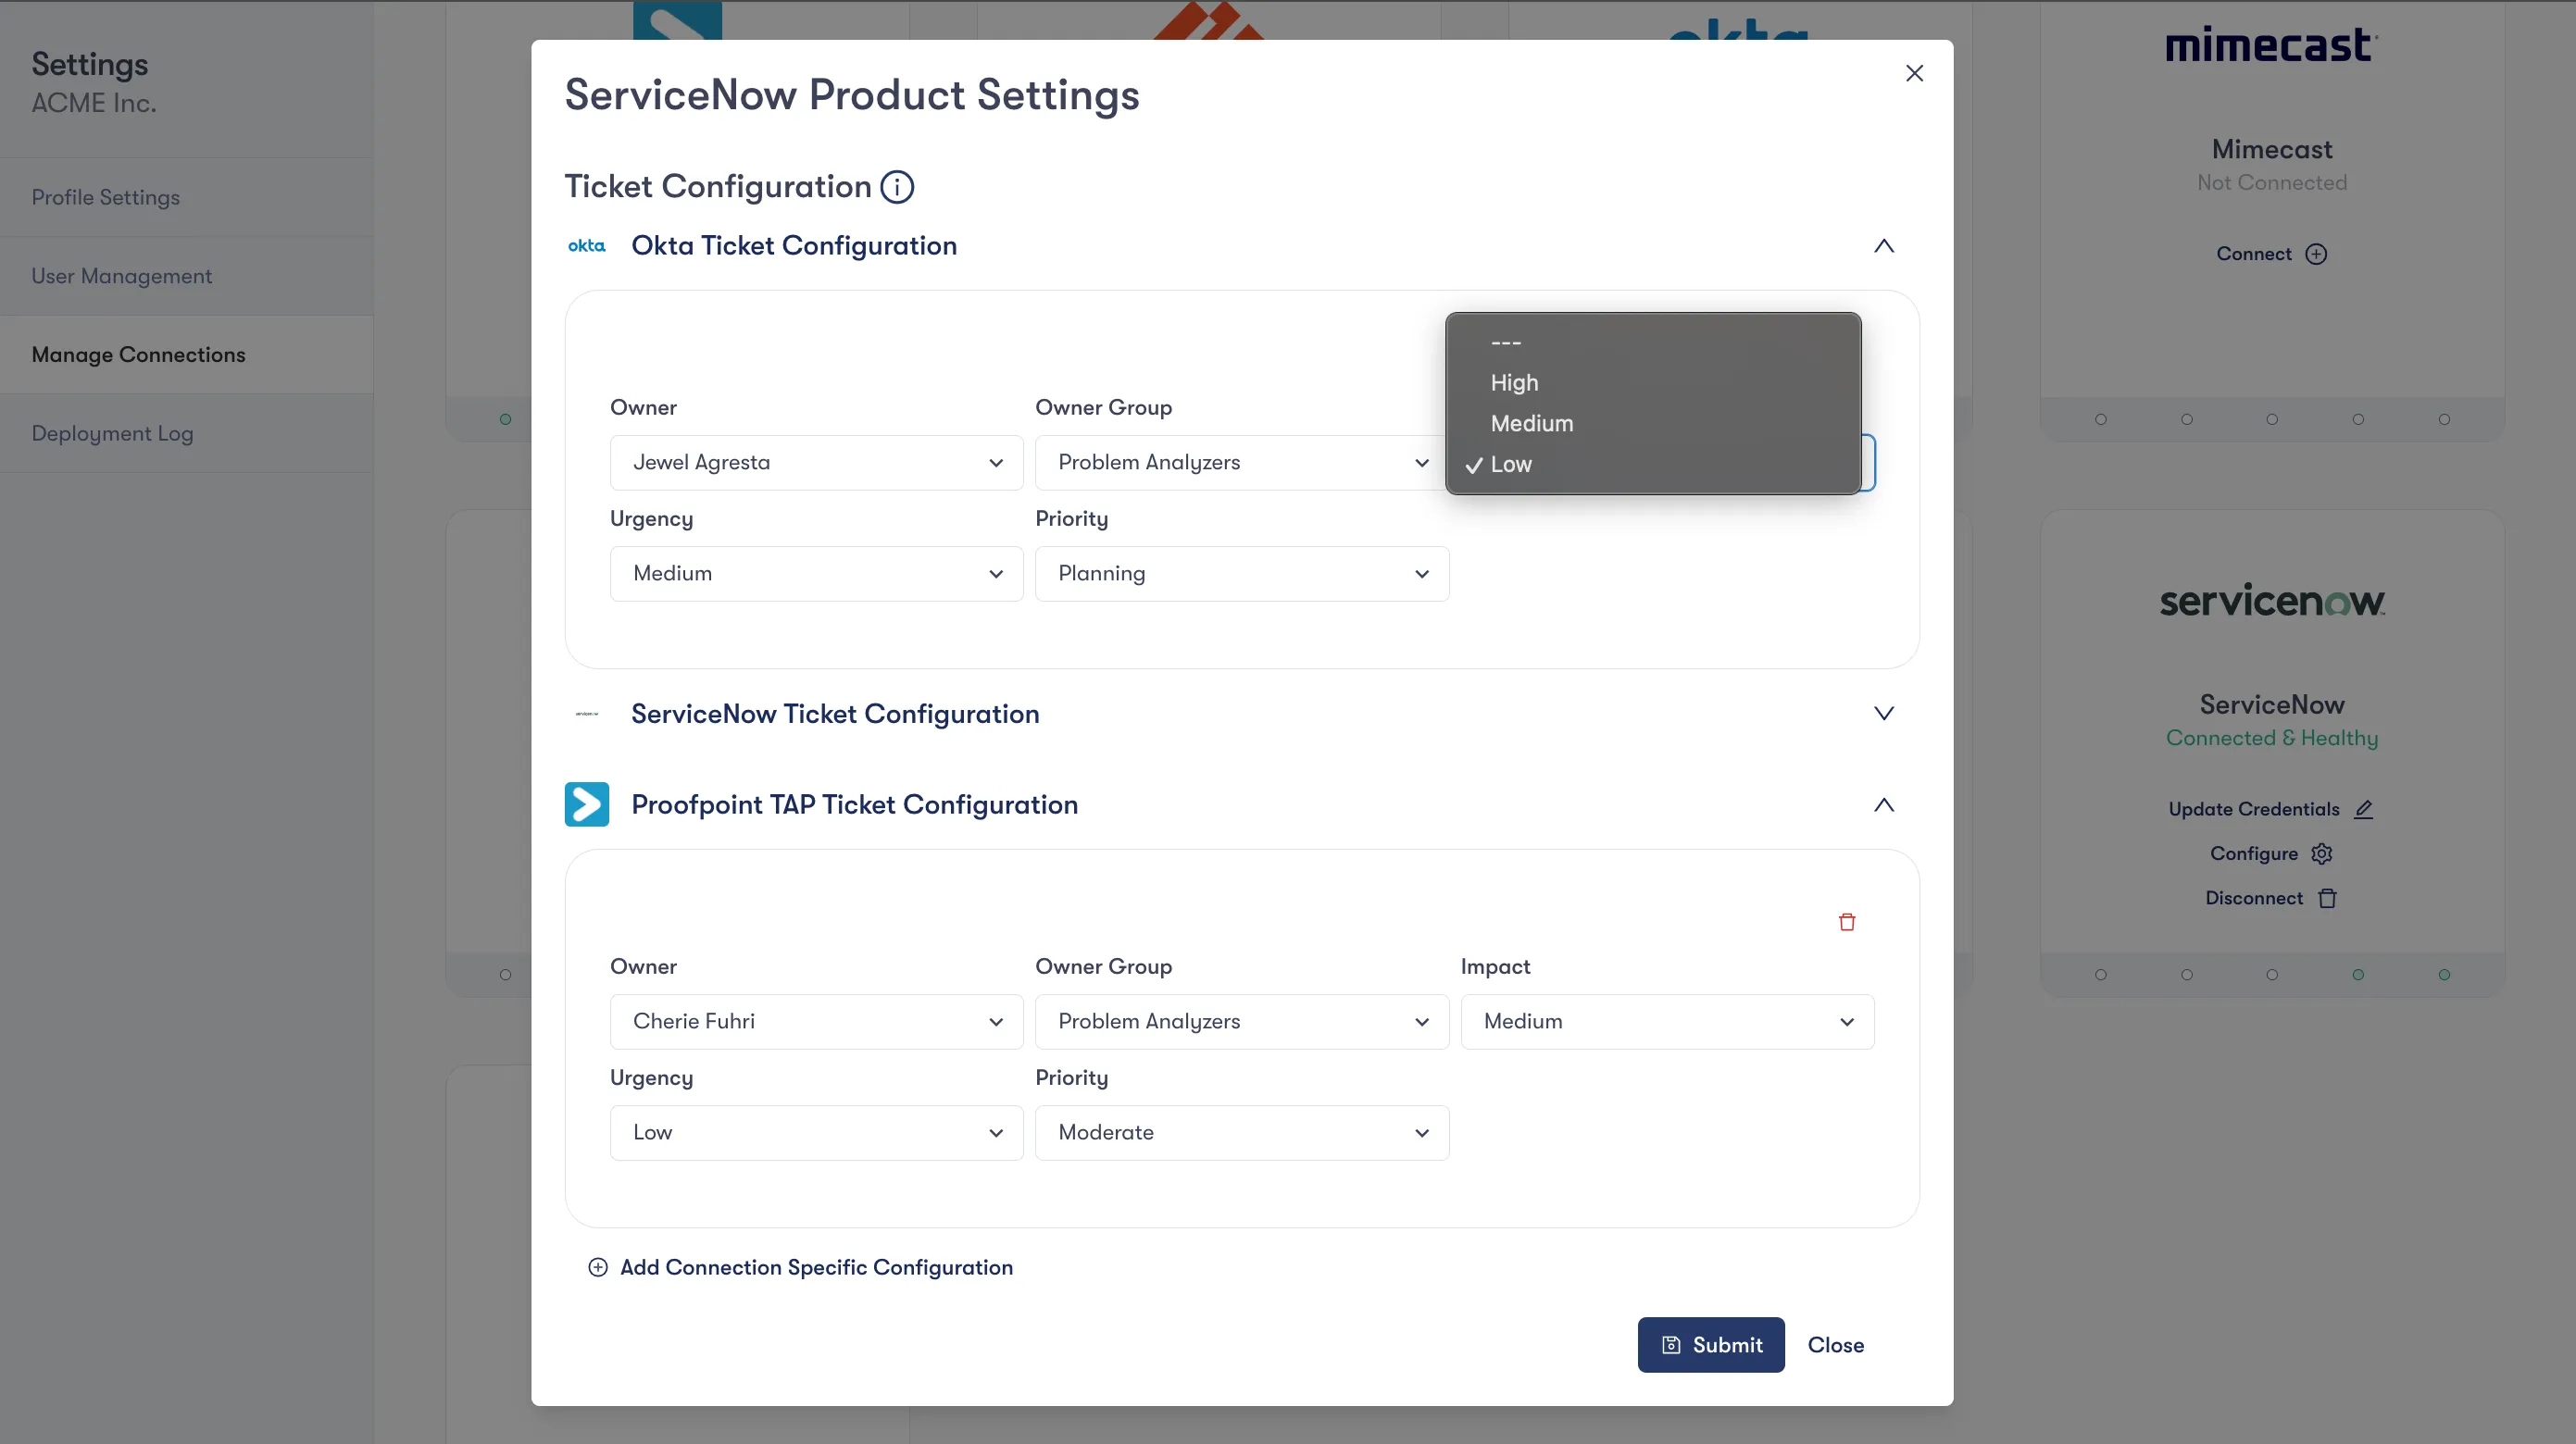Go to Deployment Log in the sidebar
This screenshot has width=2576, height=1444.
tap(112, 433)
